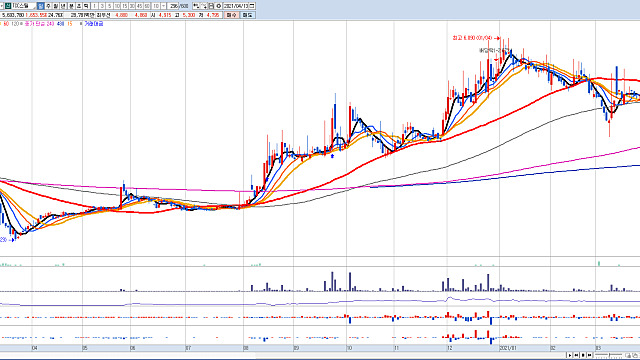Screen dimensions: 640x360
Task: Switch to minute (분) chart period
Action: coord(71,6)
